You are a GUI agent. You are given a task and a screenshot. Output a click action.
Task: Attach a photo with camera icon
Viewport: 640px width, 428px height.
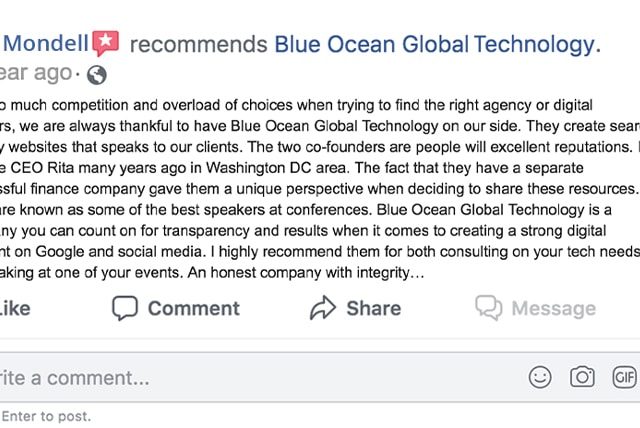click(582, 377)
